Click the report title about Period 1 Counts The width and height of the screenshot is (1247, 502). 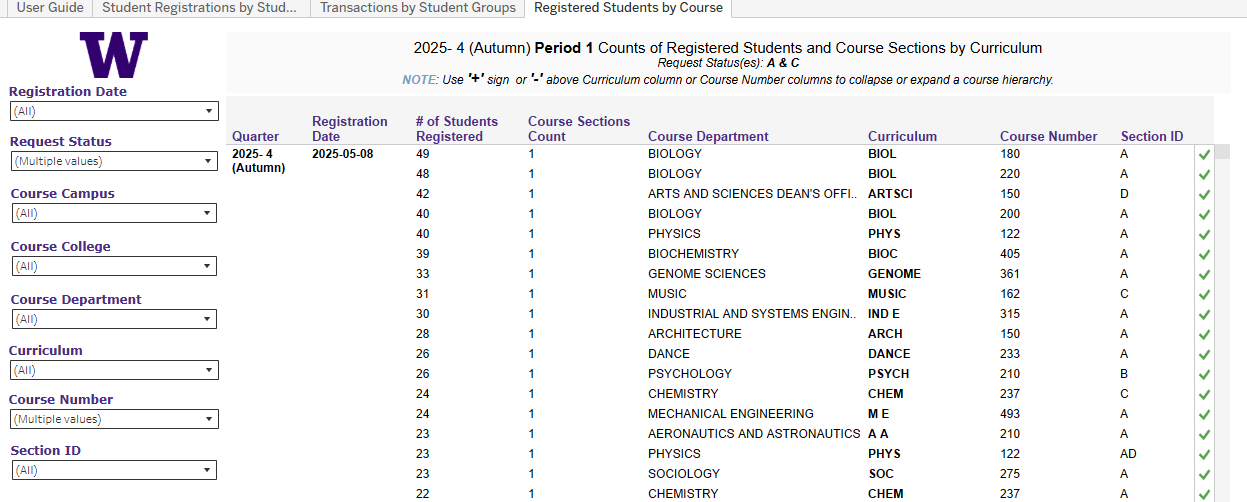click(x=728, y=48)
